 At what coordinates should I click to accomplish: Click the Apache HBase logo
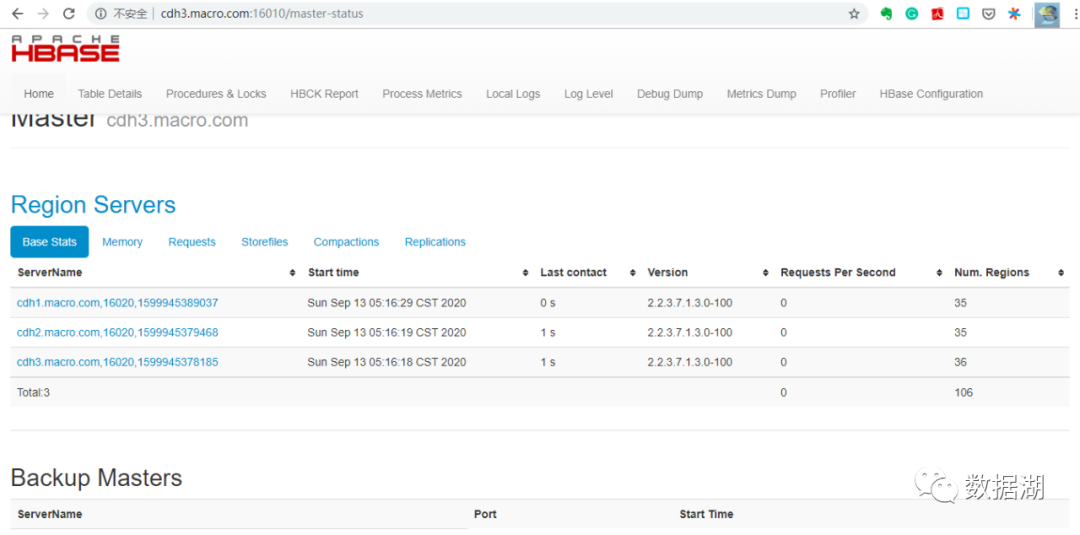coord(65,50)
